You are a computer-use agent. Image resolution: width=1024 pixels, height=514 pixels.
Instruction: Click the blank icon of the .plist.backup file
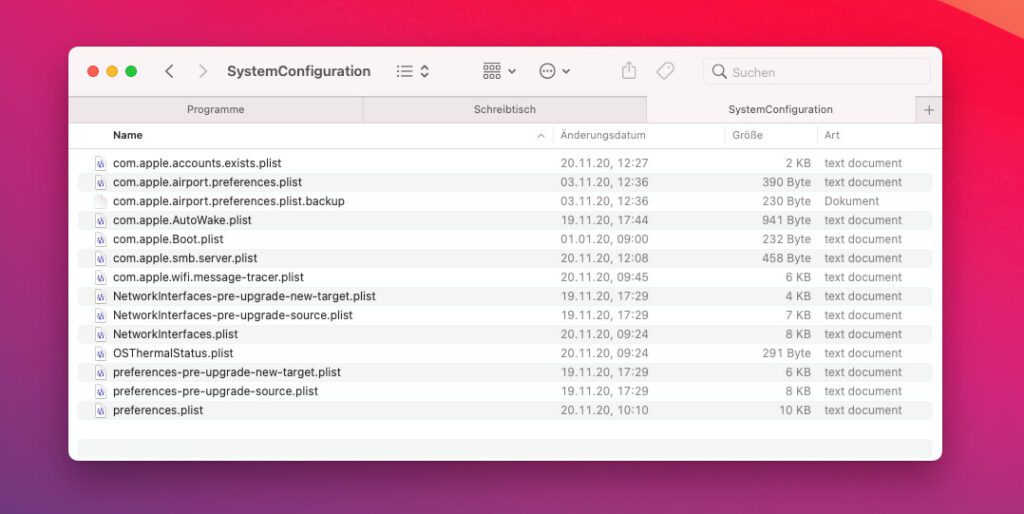(100, 201)
